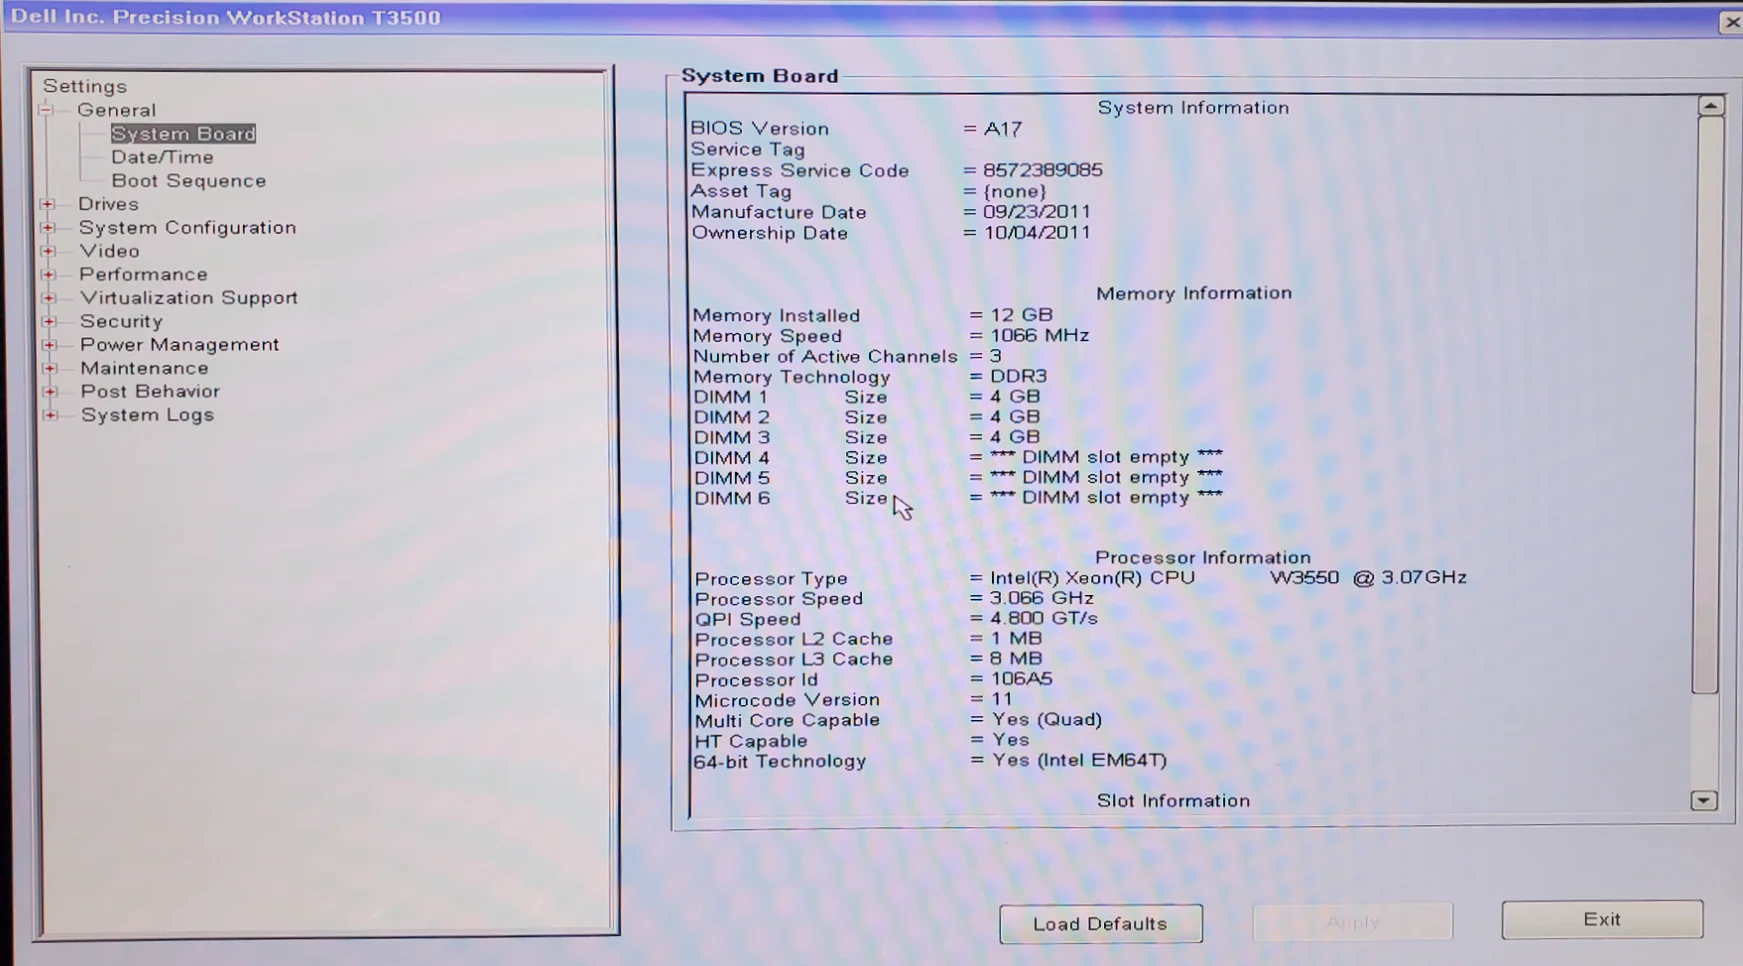
Task: Click the Slot Information heading
Action: [1173, 801]
